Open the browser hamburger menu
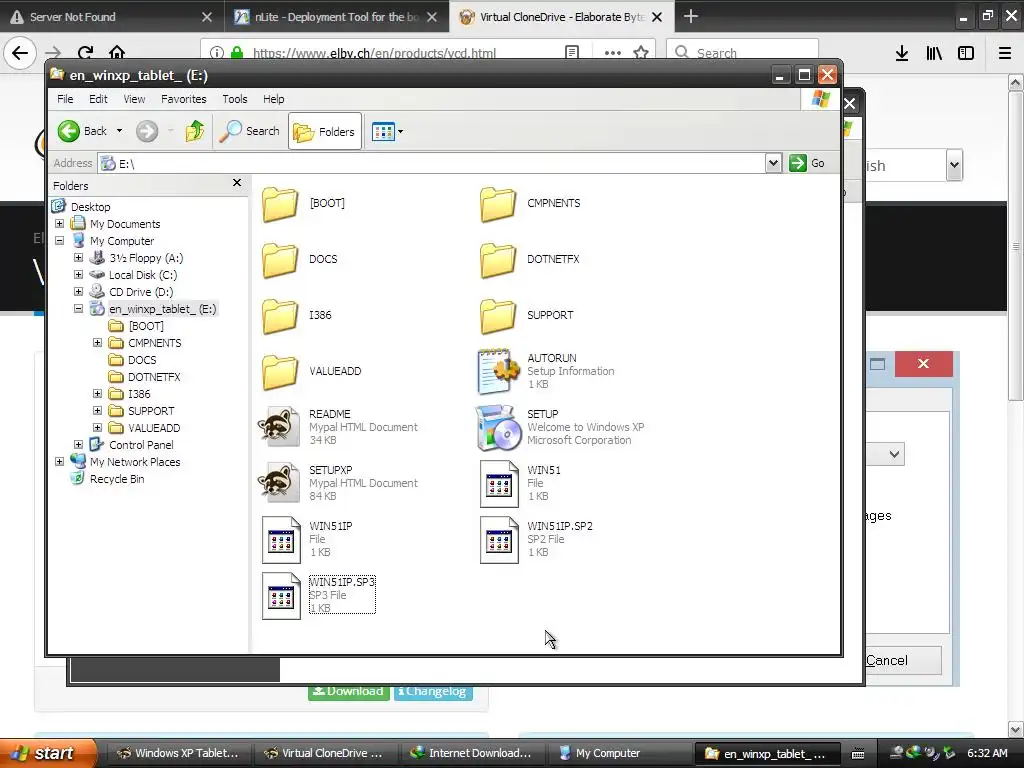1024x768 pixels. (x=1005, y=54)
